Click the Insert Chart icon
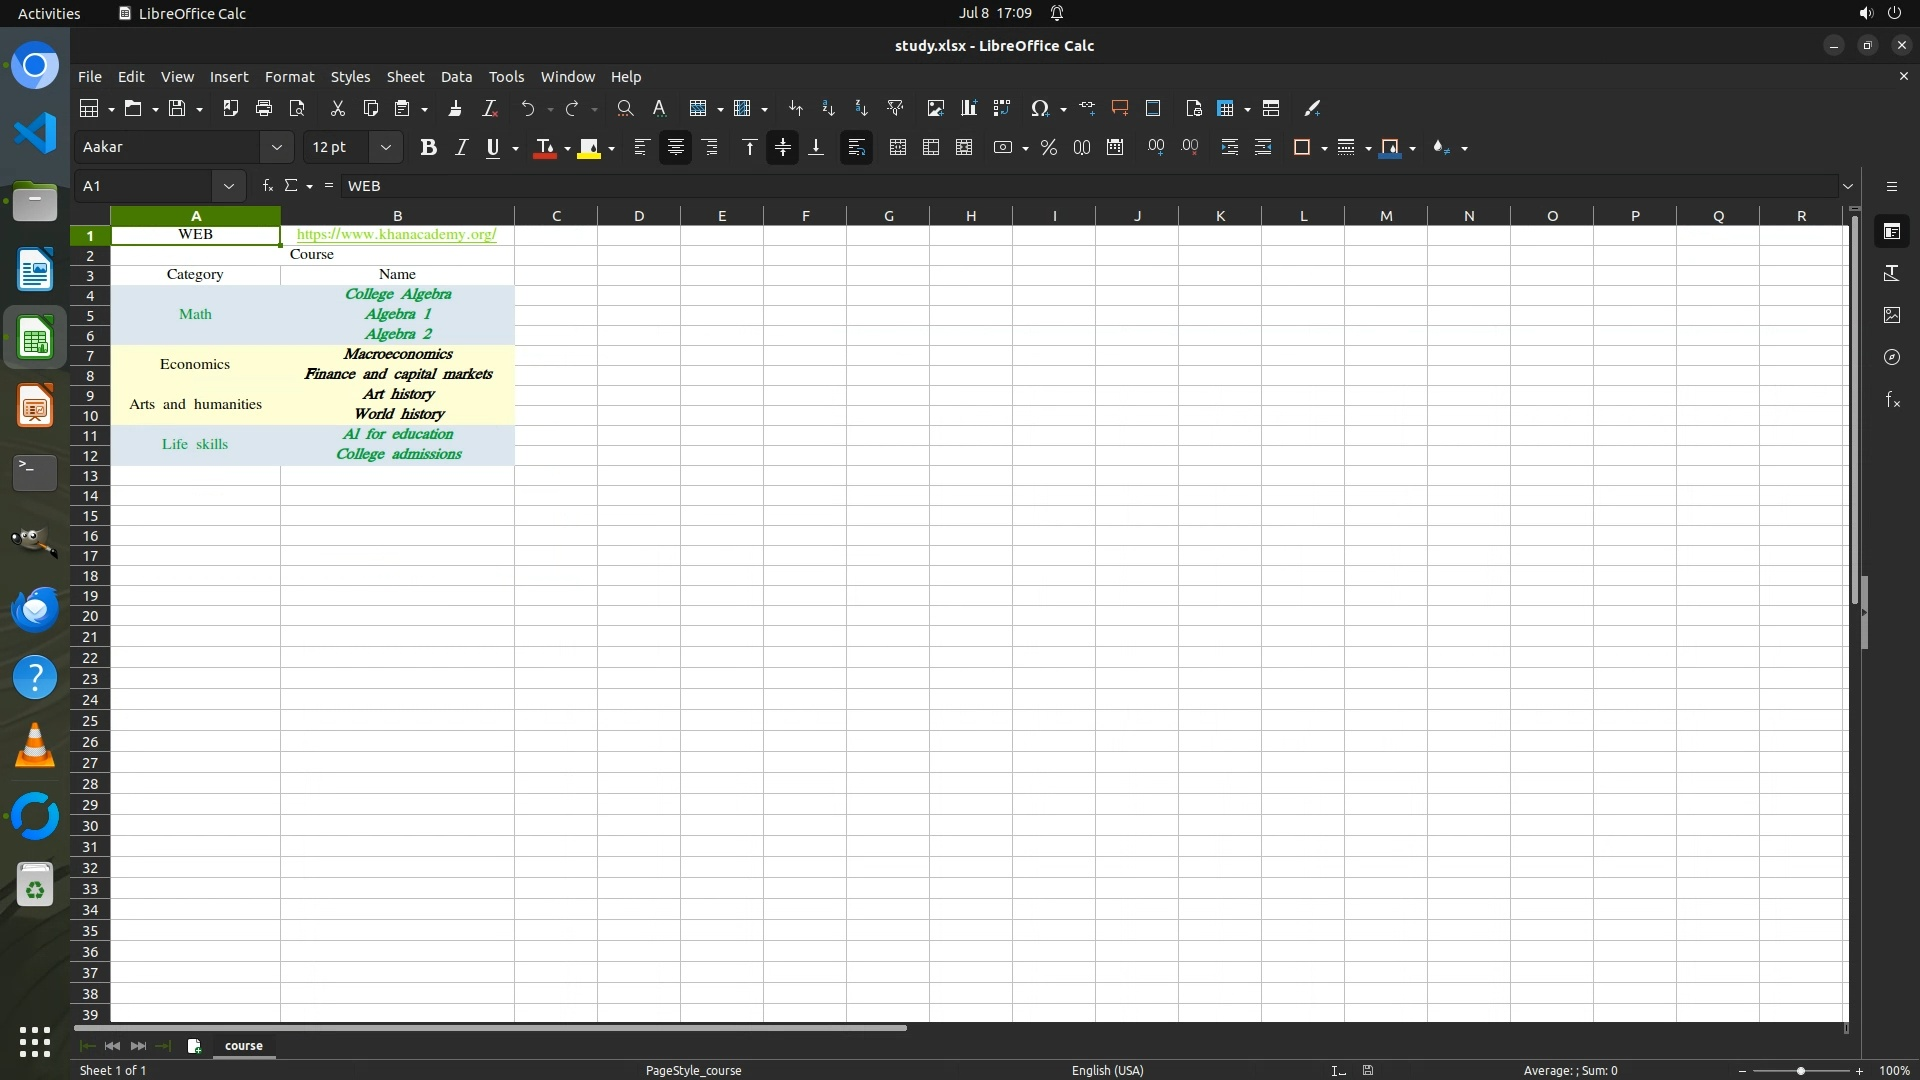This screenshot has width=1920, height=1080. click(968, 108)
